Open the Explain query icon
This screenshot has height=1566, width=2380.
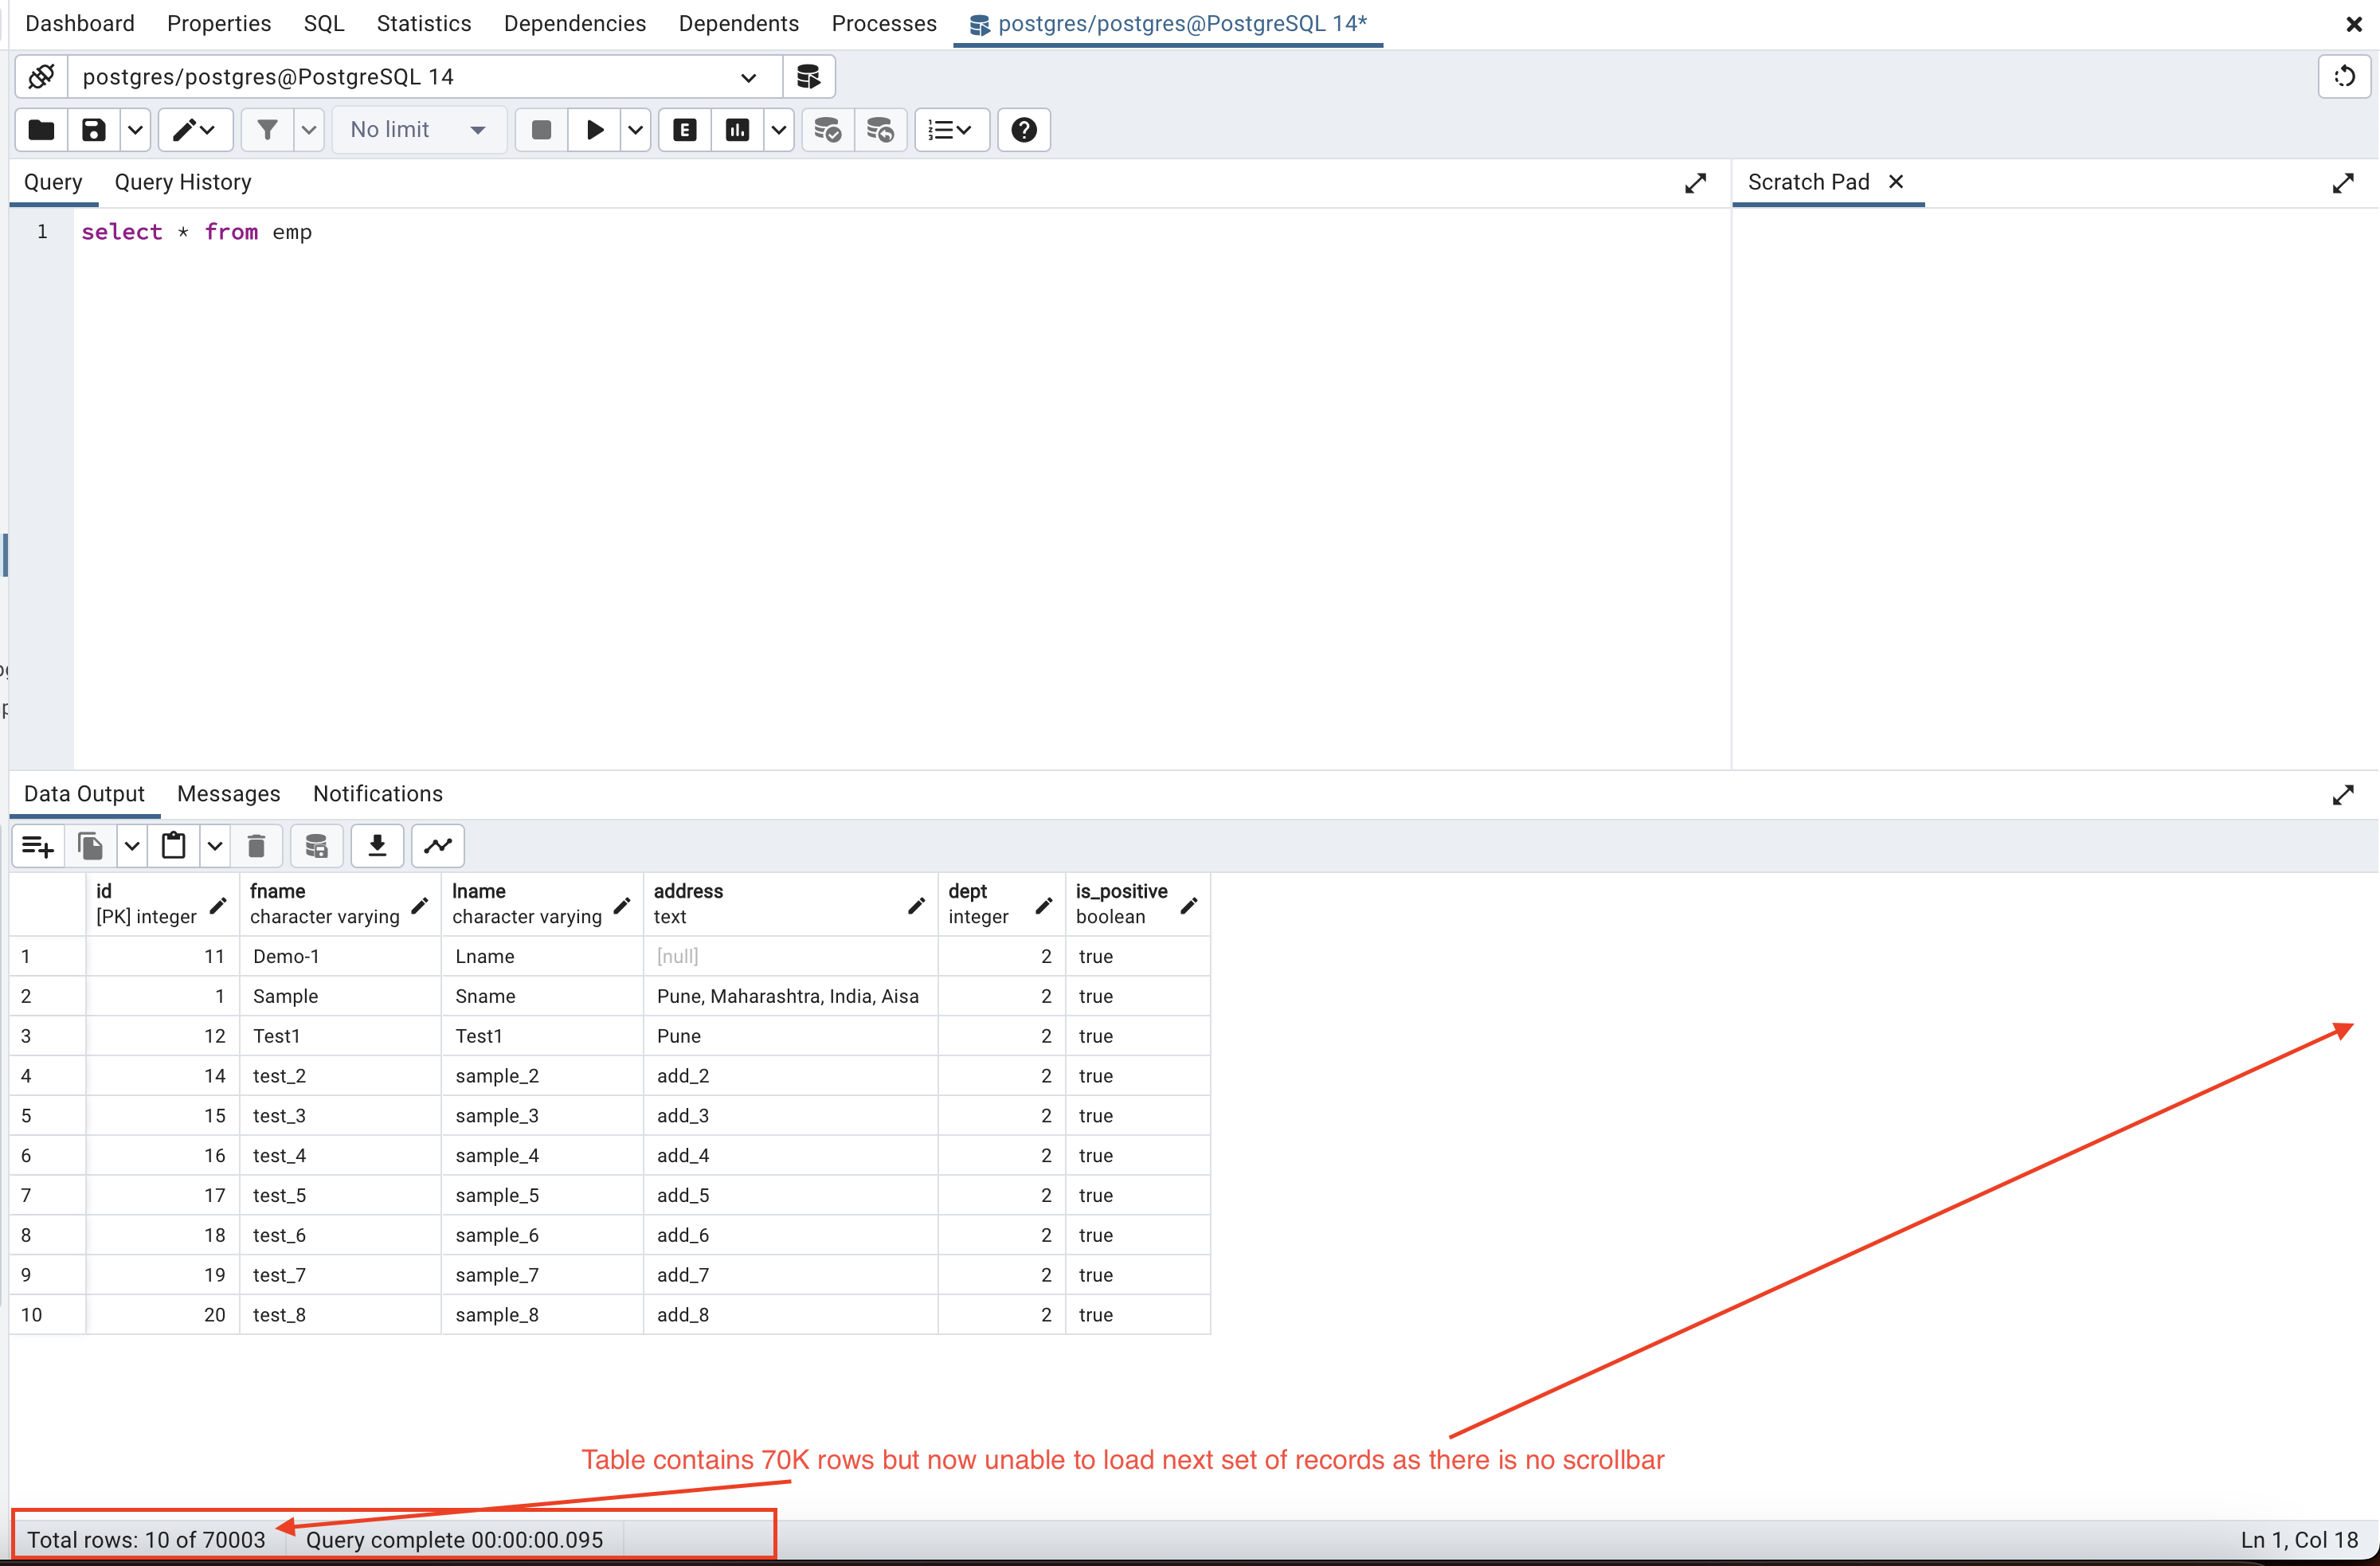coord(684,130)
